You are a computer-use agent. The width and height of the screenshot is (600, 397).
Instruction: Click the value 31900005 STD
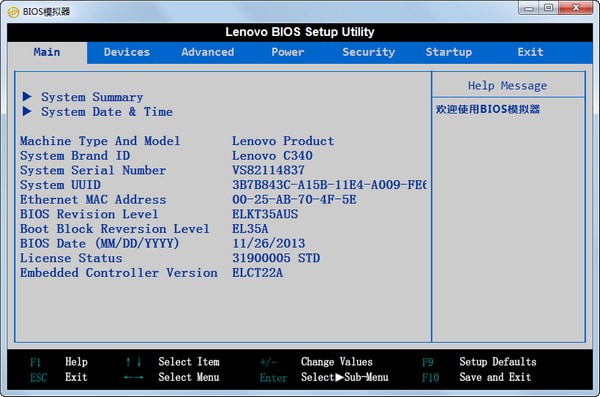(276, 258)
